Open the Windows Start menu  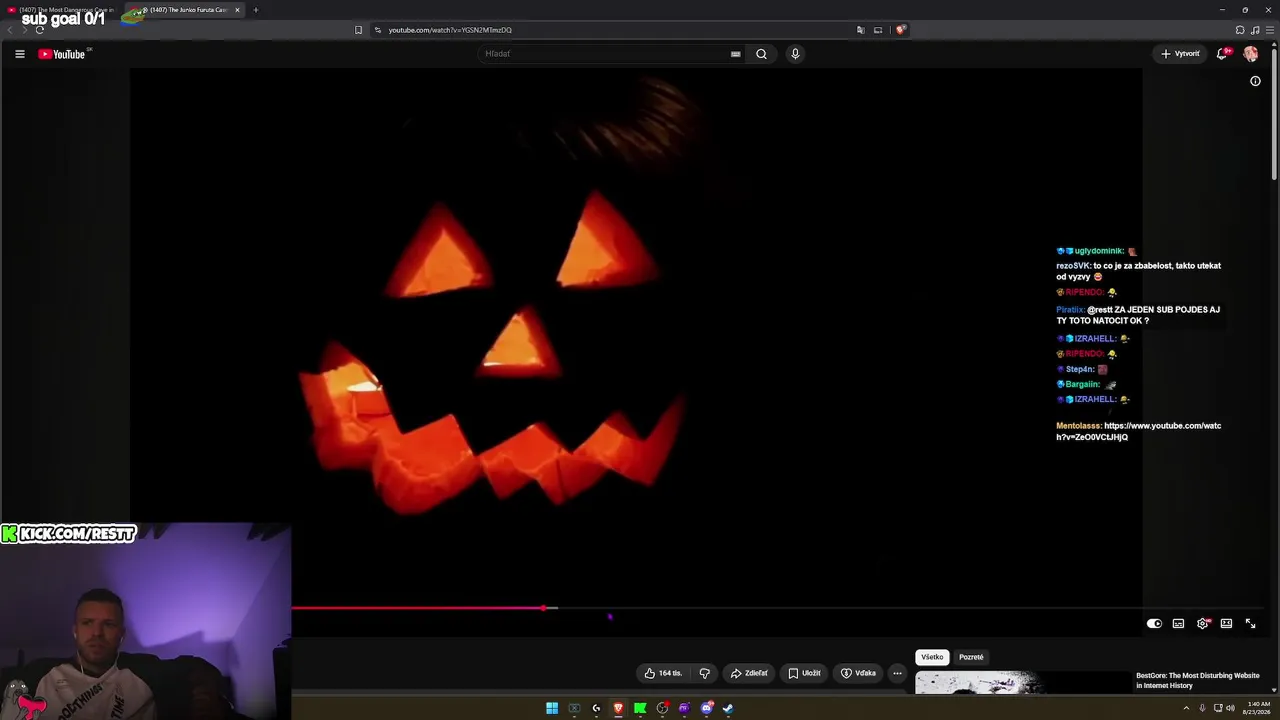[552, 708]
